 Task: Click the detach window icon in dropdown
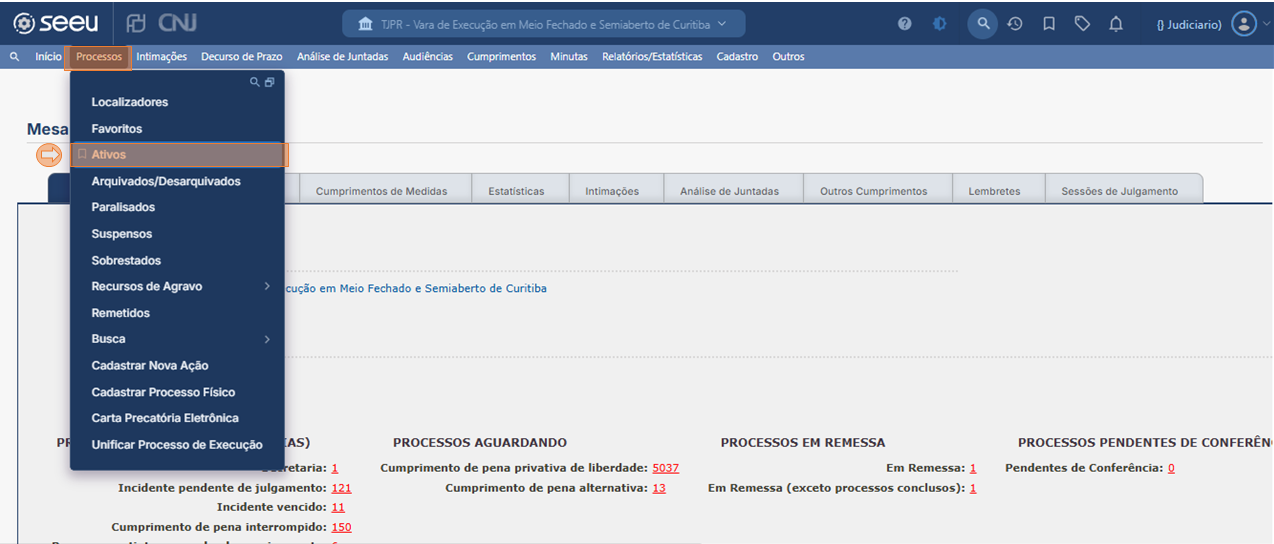pos(269,82)
